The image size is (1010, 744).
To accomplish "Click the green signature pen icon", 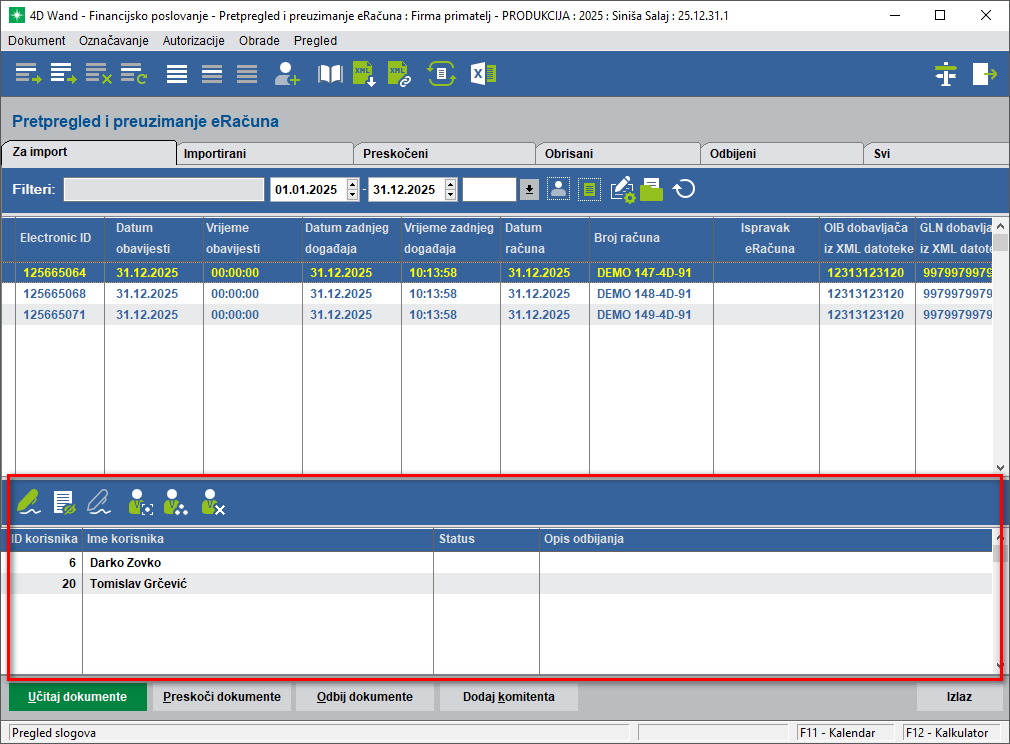I will coord(29,501).
